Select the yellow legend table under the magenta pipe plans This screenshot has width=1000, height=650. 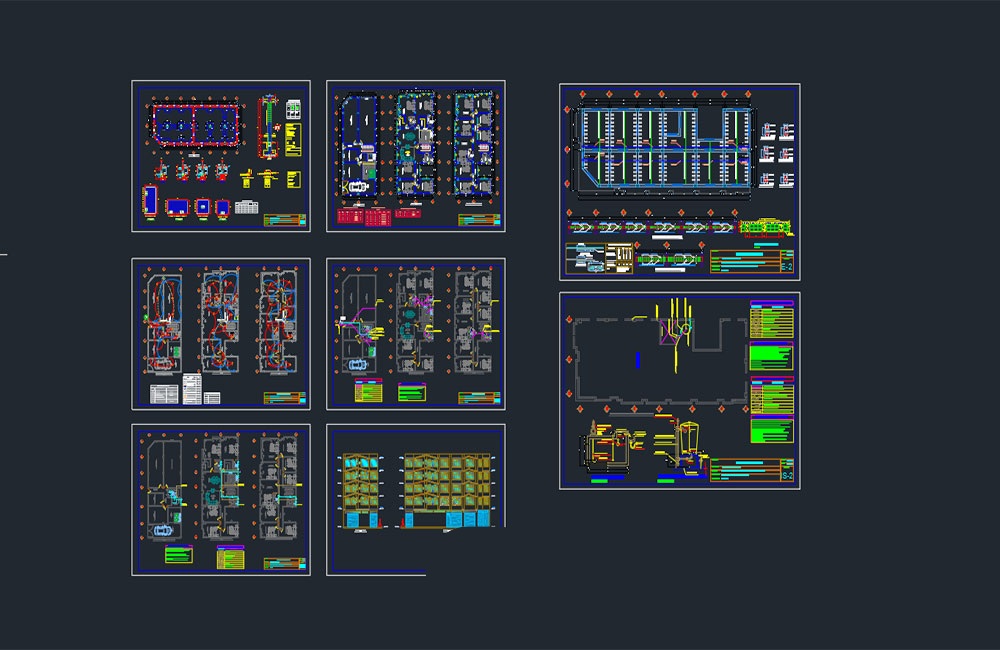pos(368,391)
